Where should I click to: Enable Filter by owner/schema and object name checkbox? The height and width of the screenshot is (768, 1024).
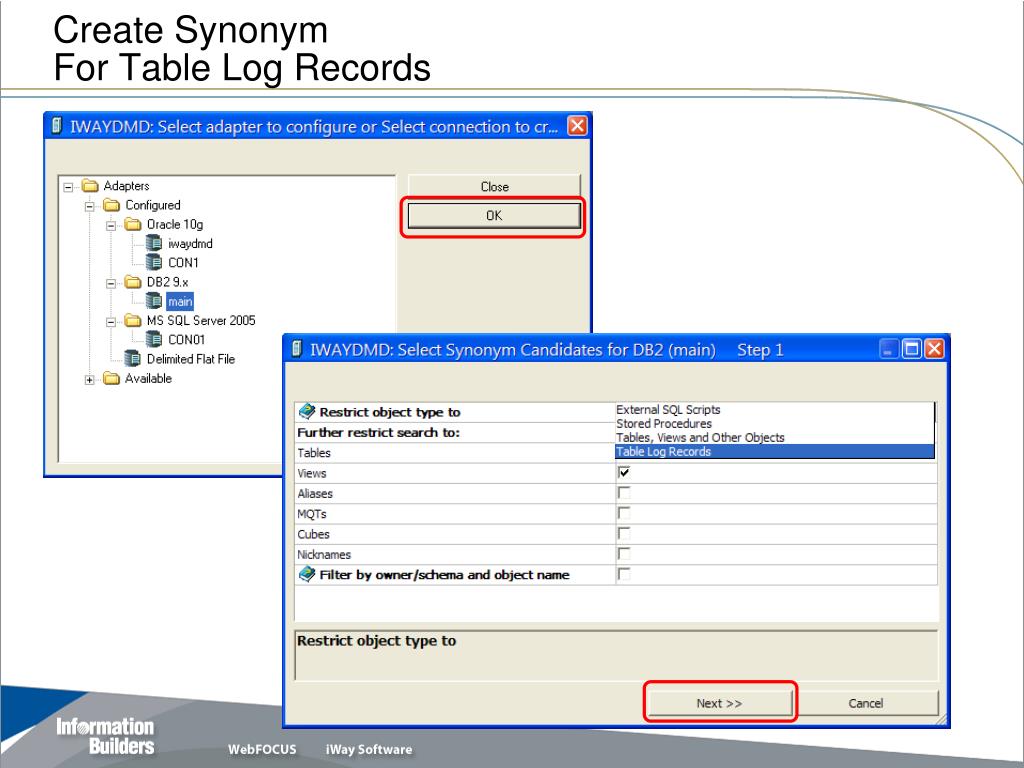pos(624,574)
